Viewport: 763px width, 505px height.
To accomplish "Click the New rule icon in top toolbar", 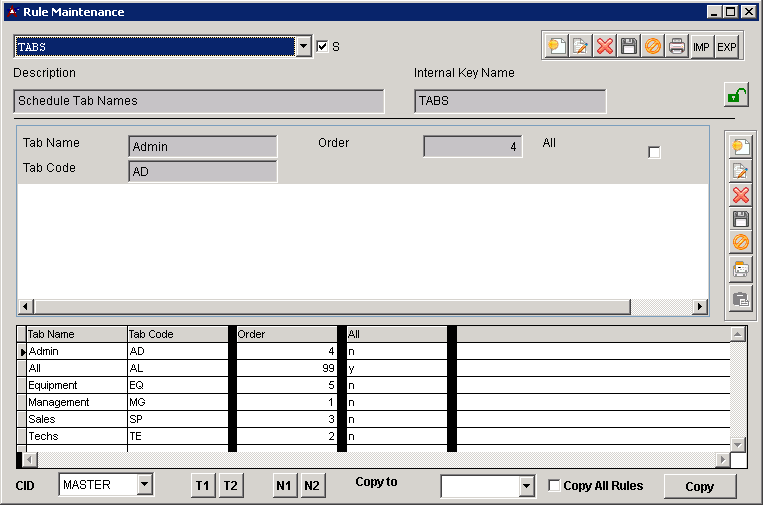I will pyautogui.click(x=557, y=47).
